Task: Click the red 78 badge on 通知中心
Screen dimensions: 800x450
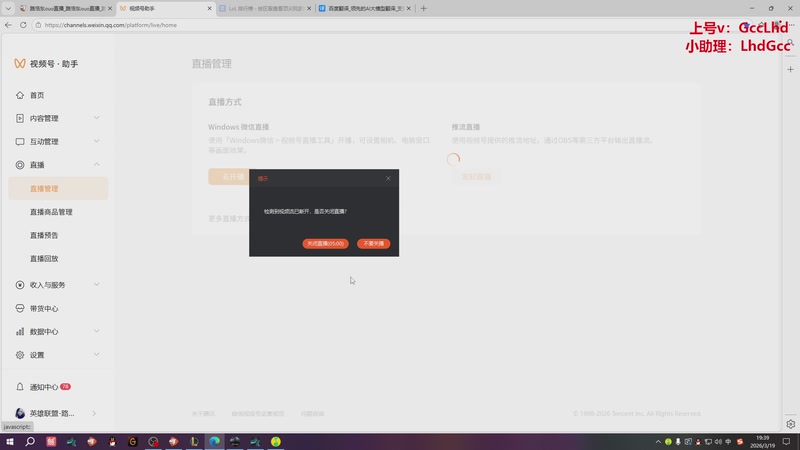Action: [65, 387]
